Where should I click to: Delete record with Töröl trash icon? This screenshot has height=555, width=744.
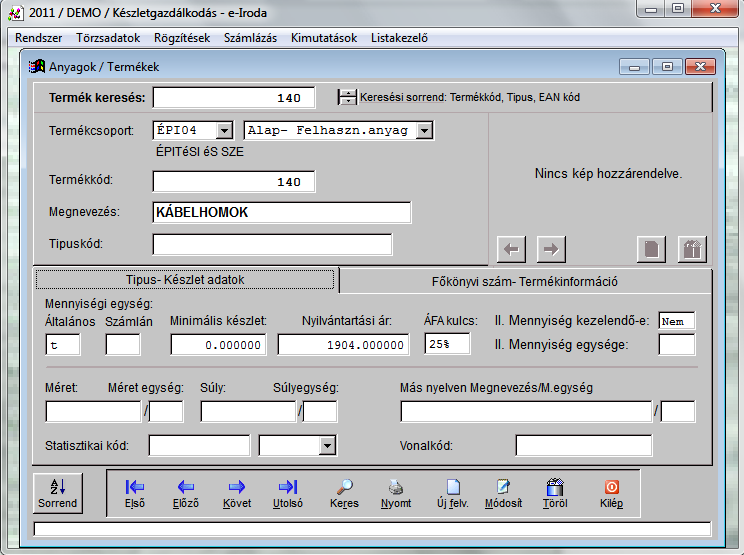coord(556,493)
